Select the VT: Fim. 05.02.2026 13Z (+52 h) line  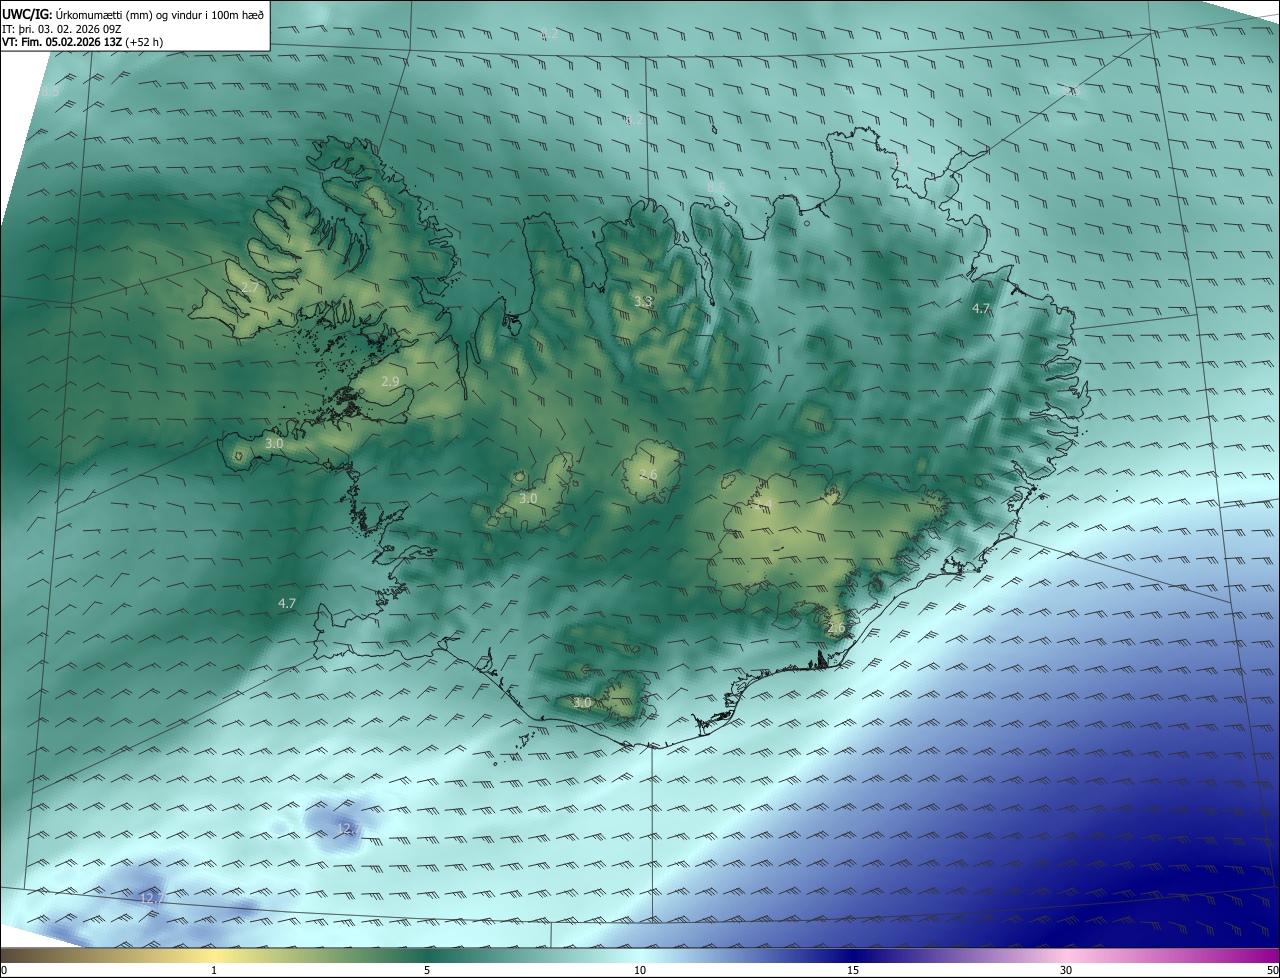tap(83, 42)
